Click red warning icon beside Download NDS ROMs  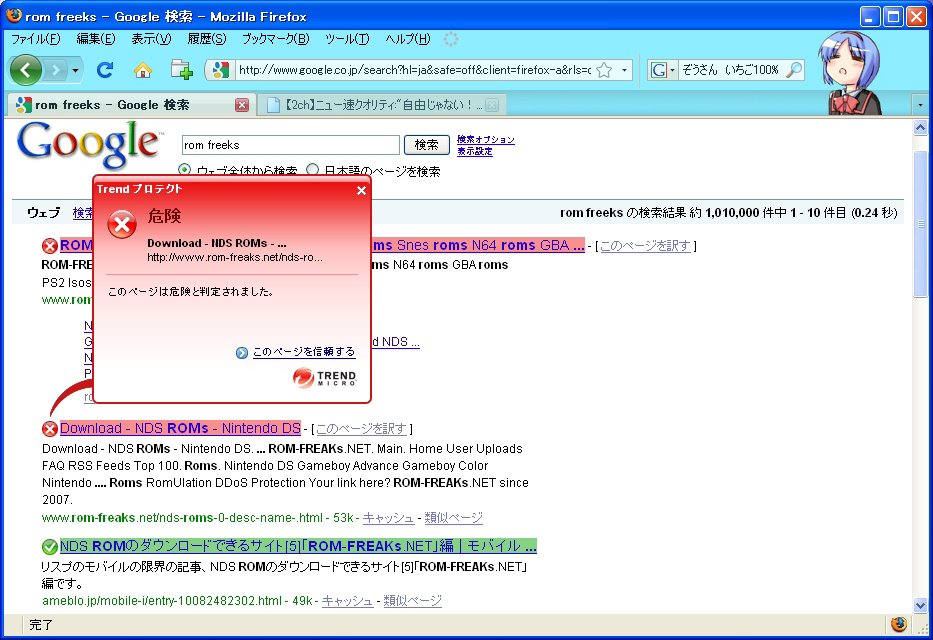(x=49, y=428)
